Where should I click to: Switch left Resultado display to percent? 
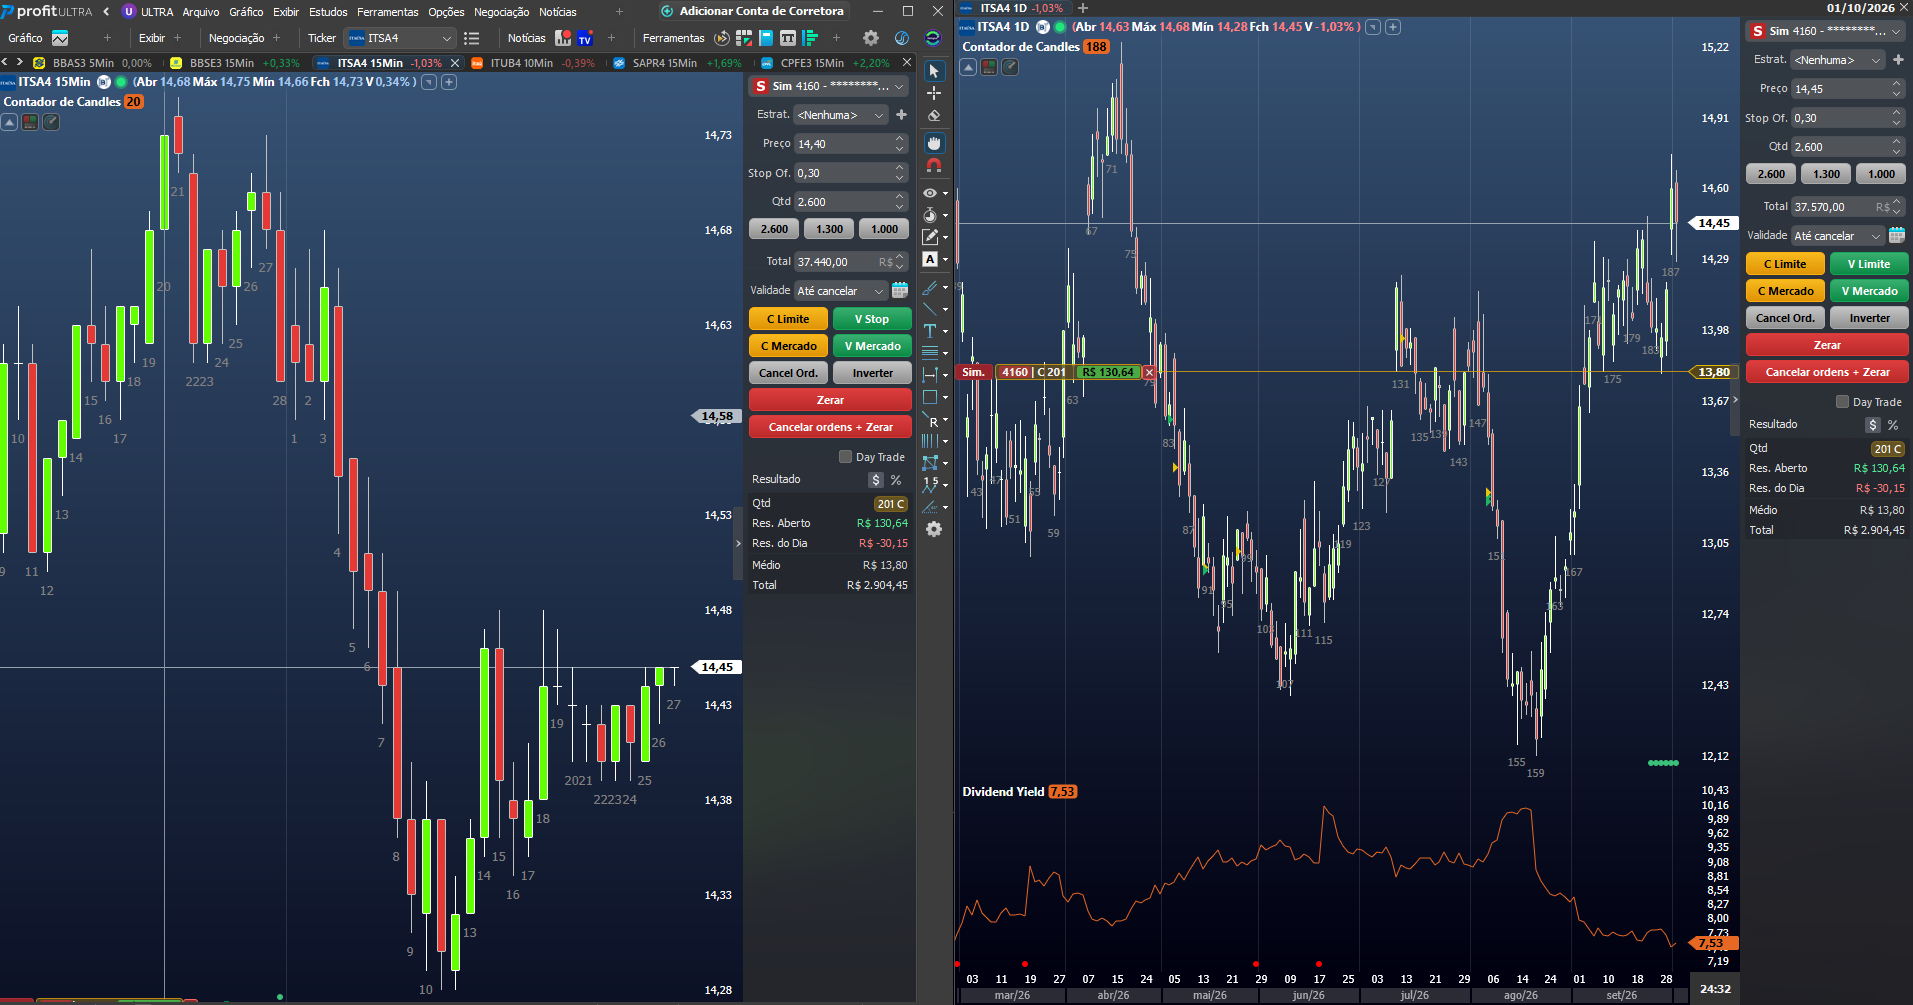[896, 480]
